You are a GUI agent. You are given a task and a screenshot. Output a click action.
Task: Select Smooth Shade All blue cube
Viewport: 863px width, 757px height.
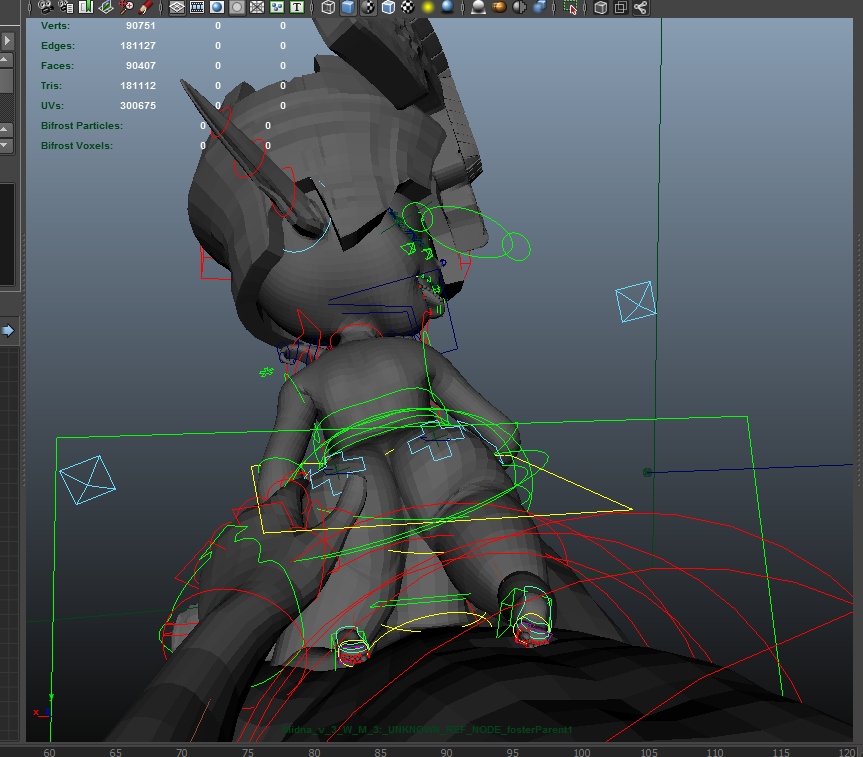(348, 7)
